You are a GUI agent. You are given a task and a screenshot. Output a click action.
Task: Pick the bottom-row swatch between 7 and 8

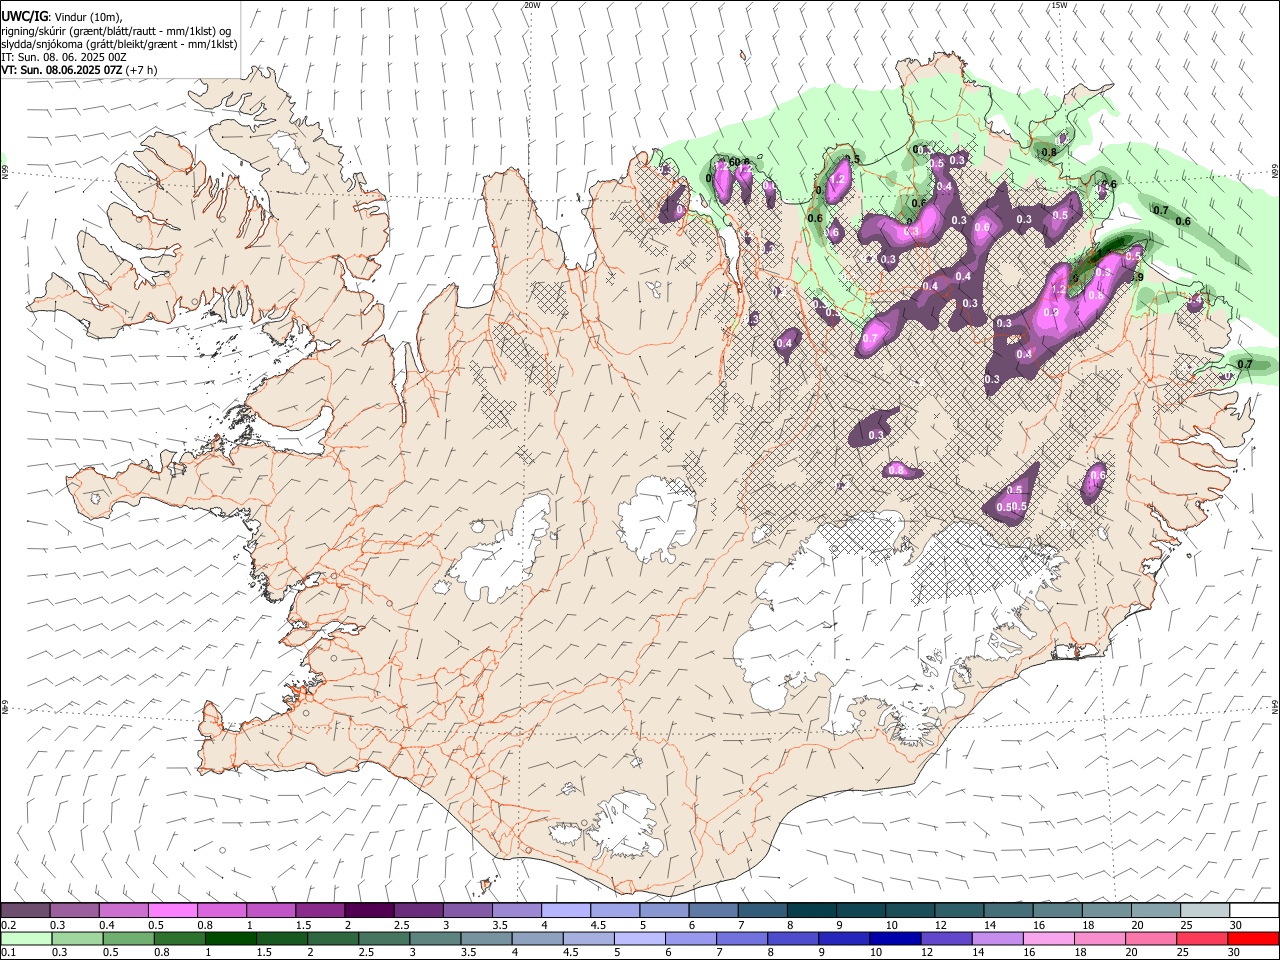pos(740,939)
